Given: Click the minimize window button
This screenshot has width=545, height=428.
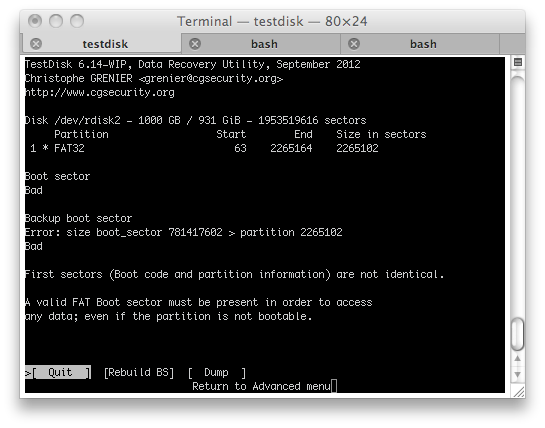Looking at the screenshot, I should click(x=56, y=21).
